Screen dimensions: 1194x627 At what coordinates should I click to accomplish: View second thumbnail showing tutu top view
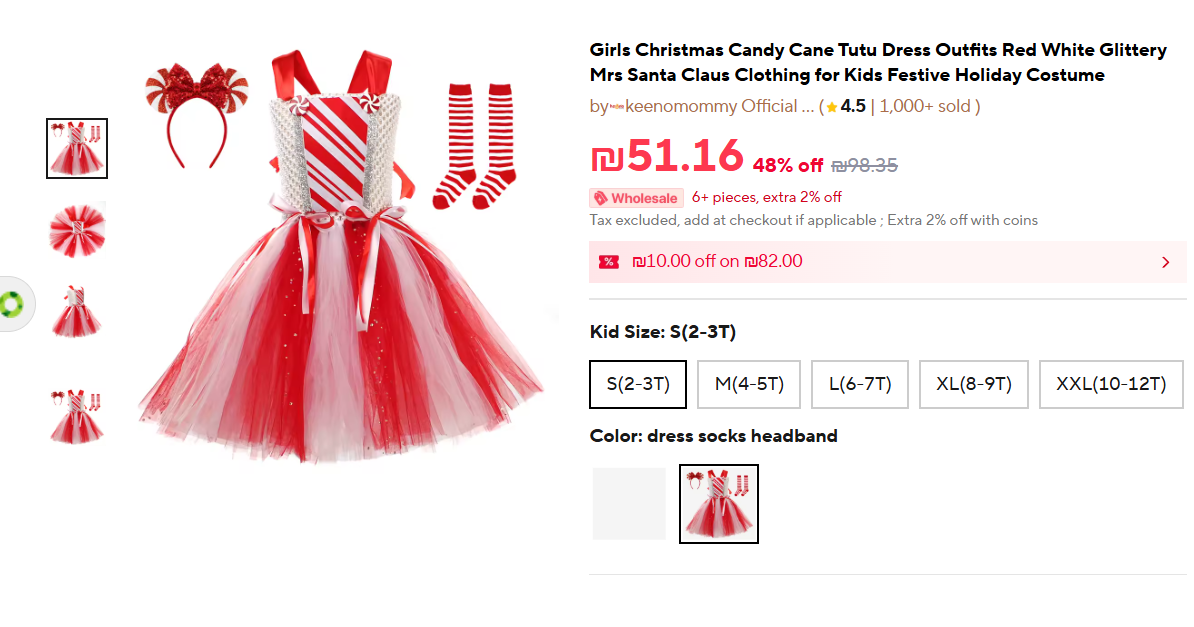[x=77, y=230]
